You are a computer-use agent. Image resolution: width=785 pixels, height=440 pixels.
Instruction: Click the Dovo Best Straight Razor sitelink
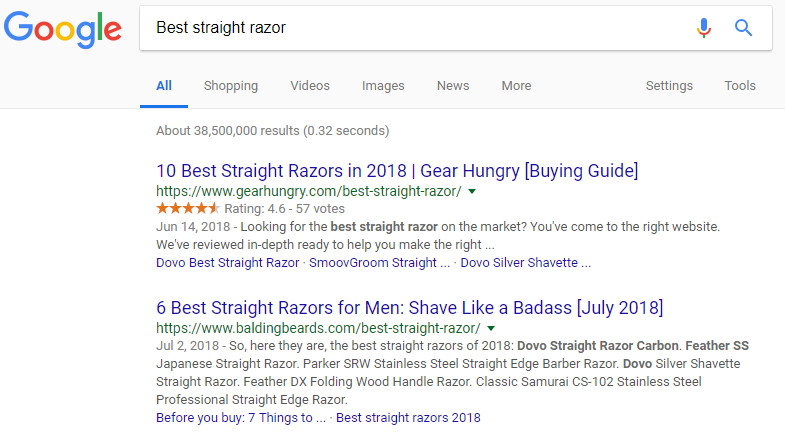[x=227, y=264]
